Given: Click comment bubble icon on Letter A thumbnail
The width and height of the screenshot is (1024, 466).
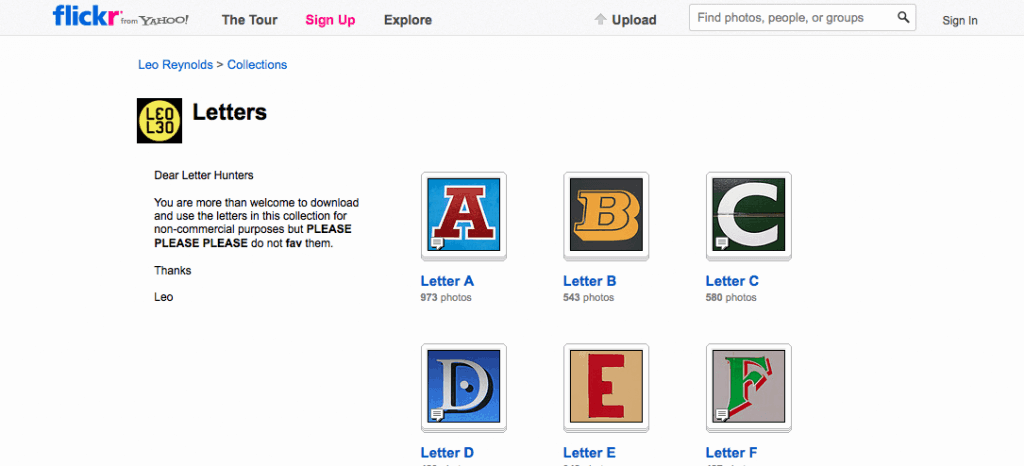Looking at the screenshot, I should click(x=437, y=243).
